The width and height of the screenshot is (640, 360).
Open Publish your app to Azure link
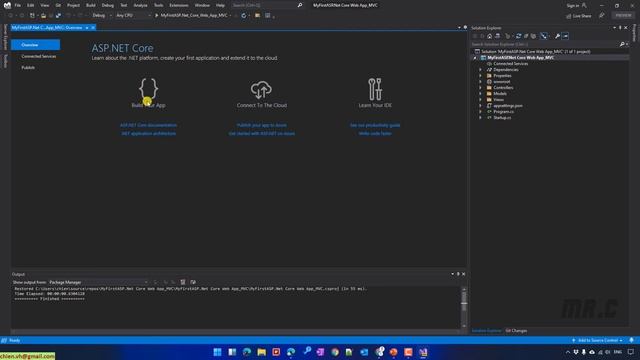(261, 125)
